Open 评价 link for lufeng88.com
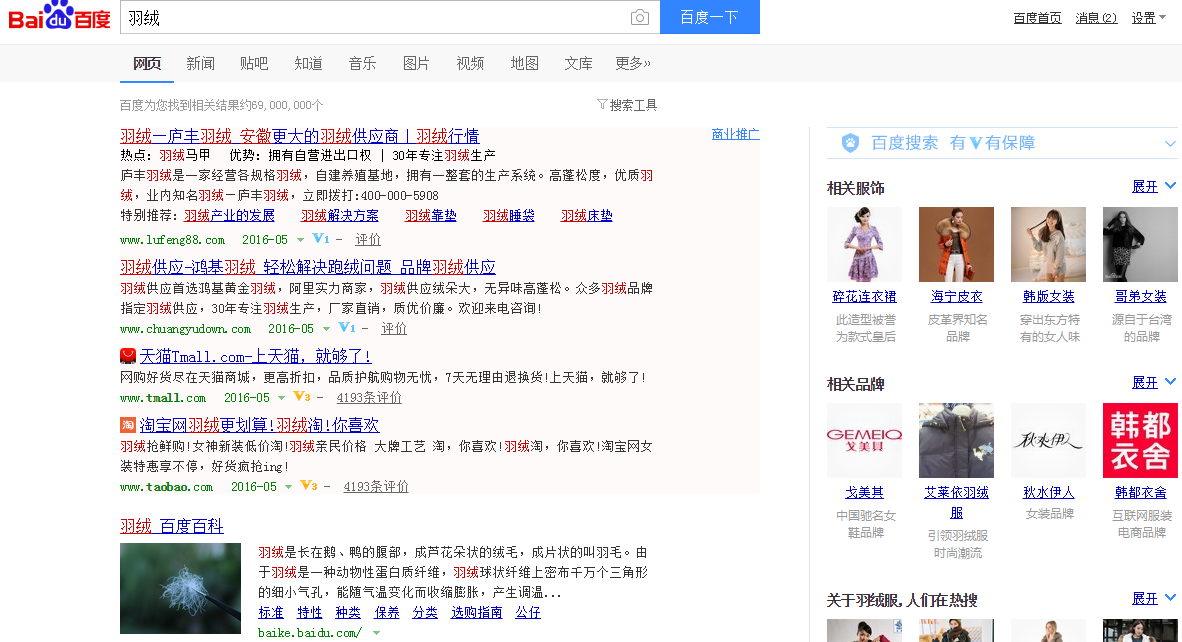This screenshot has width=1182, height=642. 368,240
